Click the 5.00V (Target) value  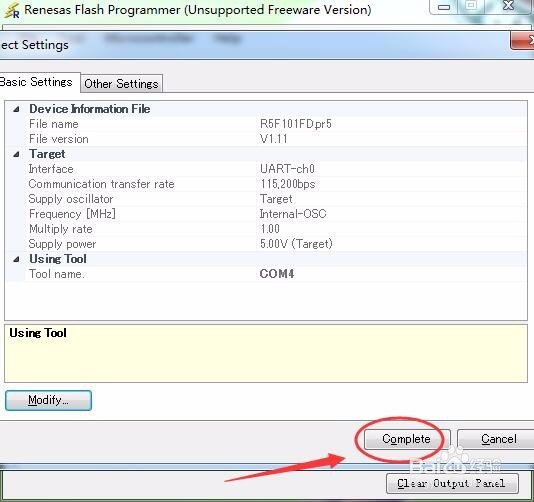(x=296, y=244)
